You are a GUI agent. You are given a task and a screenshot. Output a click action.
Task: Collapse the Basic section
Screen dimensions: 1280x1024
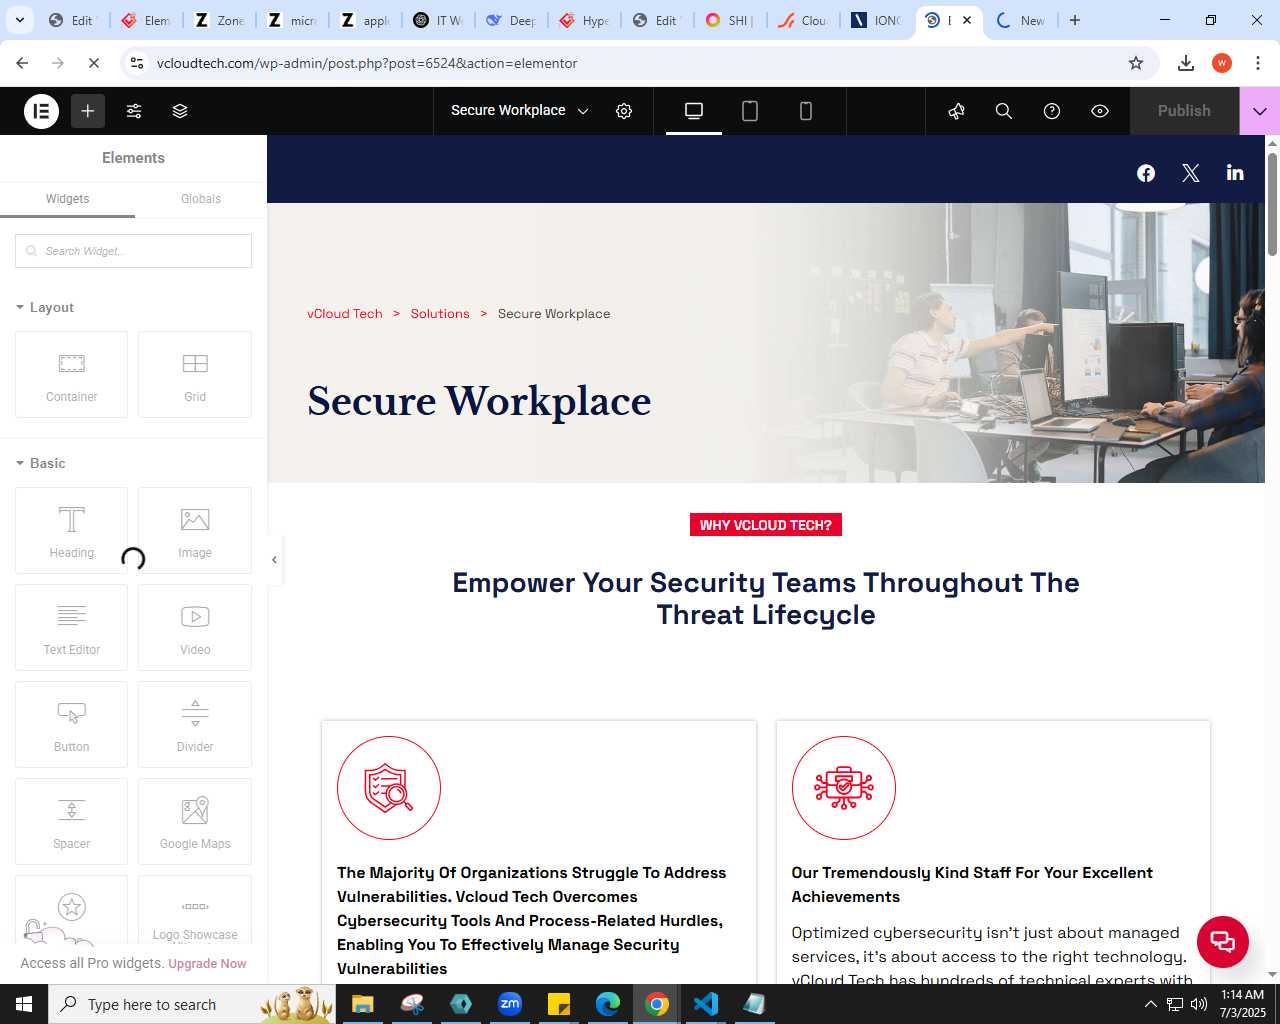click(41, 463)
